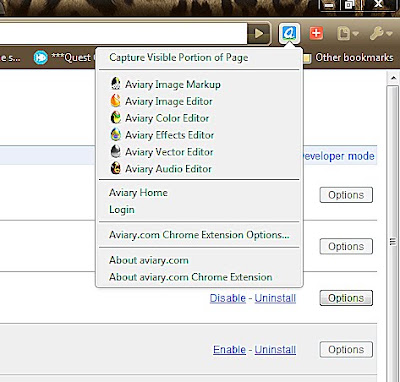
Task: Select About aviary.com Chrome Extension entry
Action: tap(191, 277)
